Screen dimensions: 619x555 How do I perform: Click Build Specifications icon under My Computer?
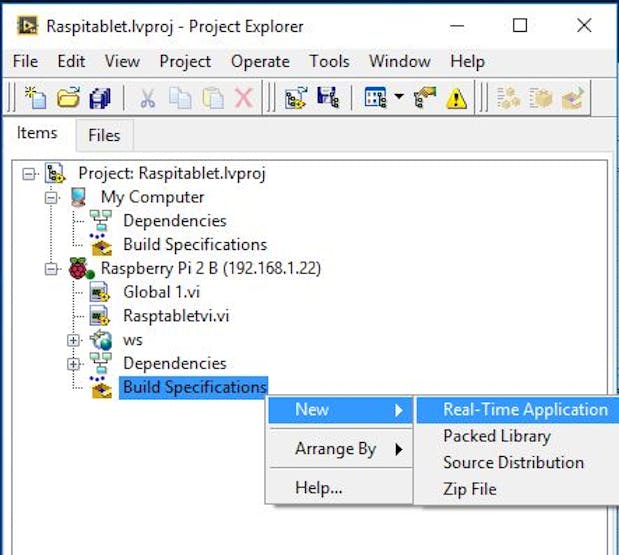tap(101, 244)
